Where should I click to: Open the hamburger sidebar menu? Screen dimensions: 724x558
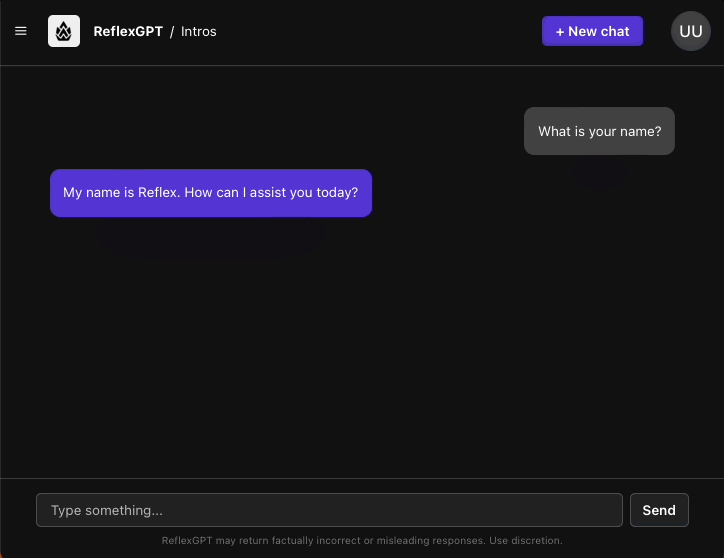pyautogui.click(x=21, y=31)
